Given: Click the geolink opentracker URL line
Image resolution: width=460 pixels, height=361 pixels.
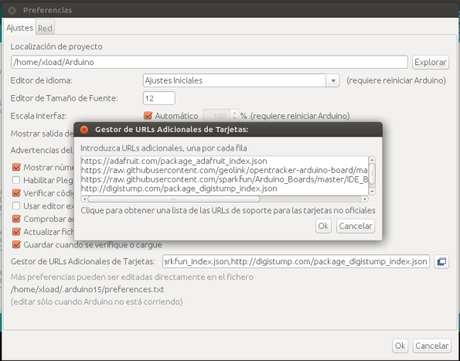Looking at the screenshot, I should tap(224, 170).
